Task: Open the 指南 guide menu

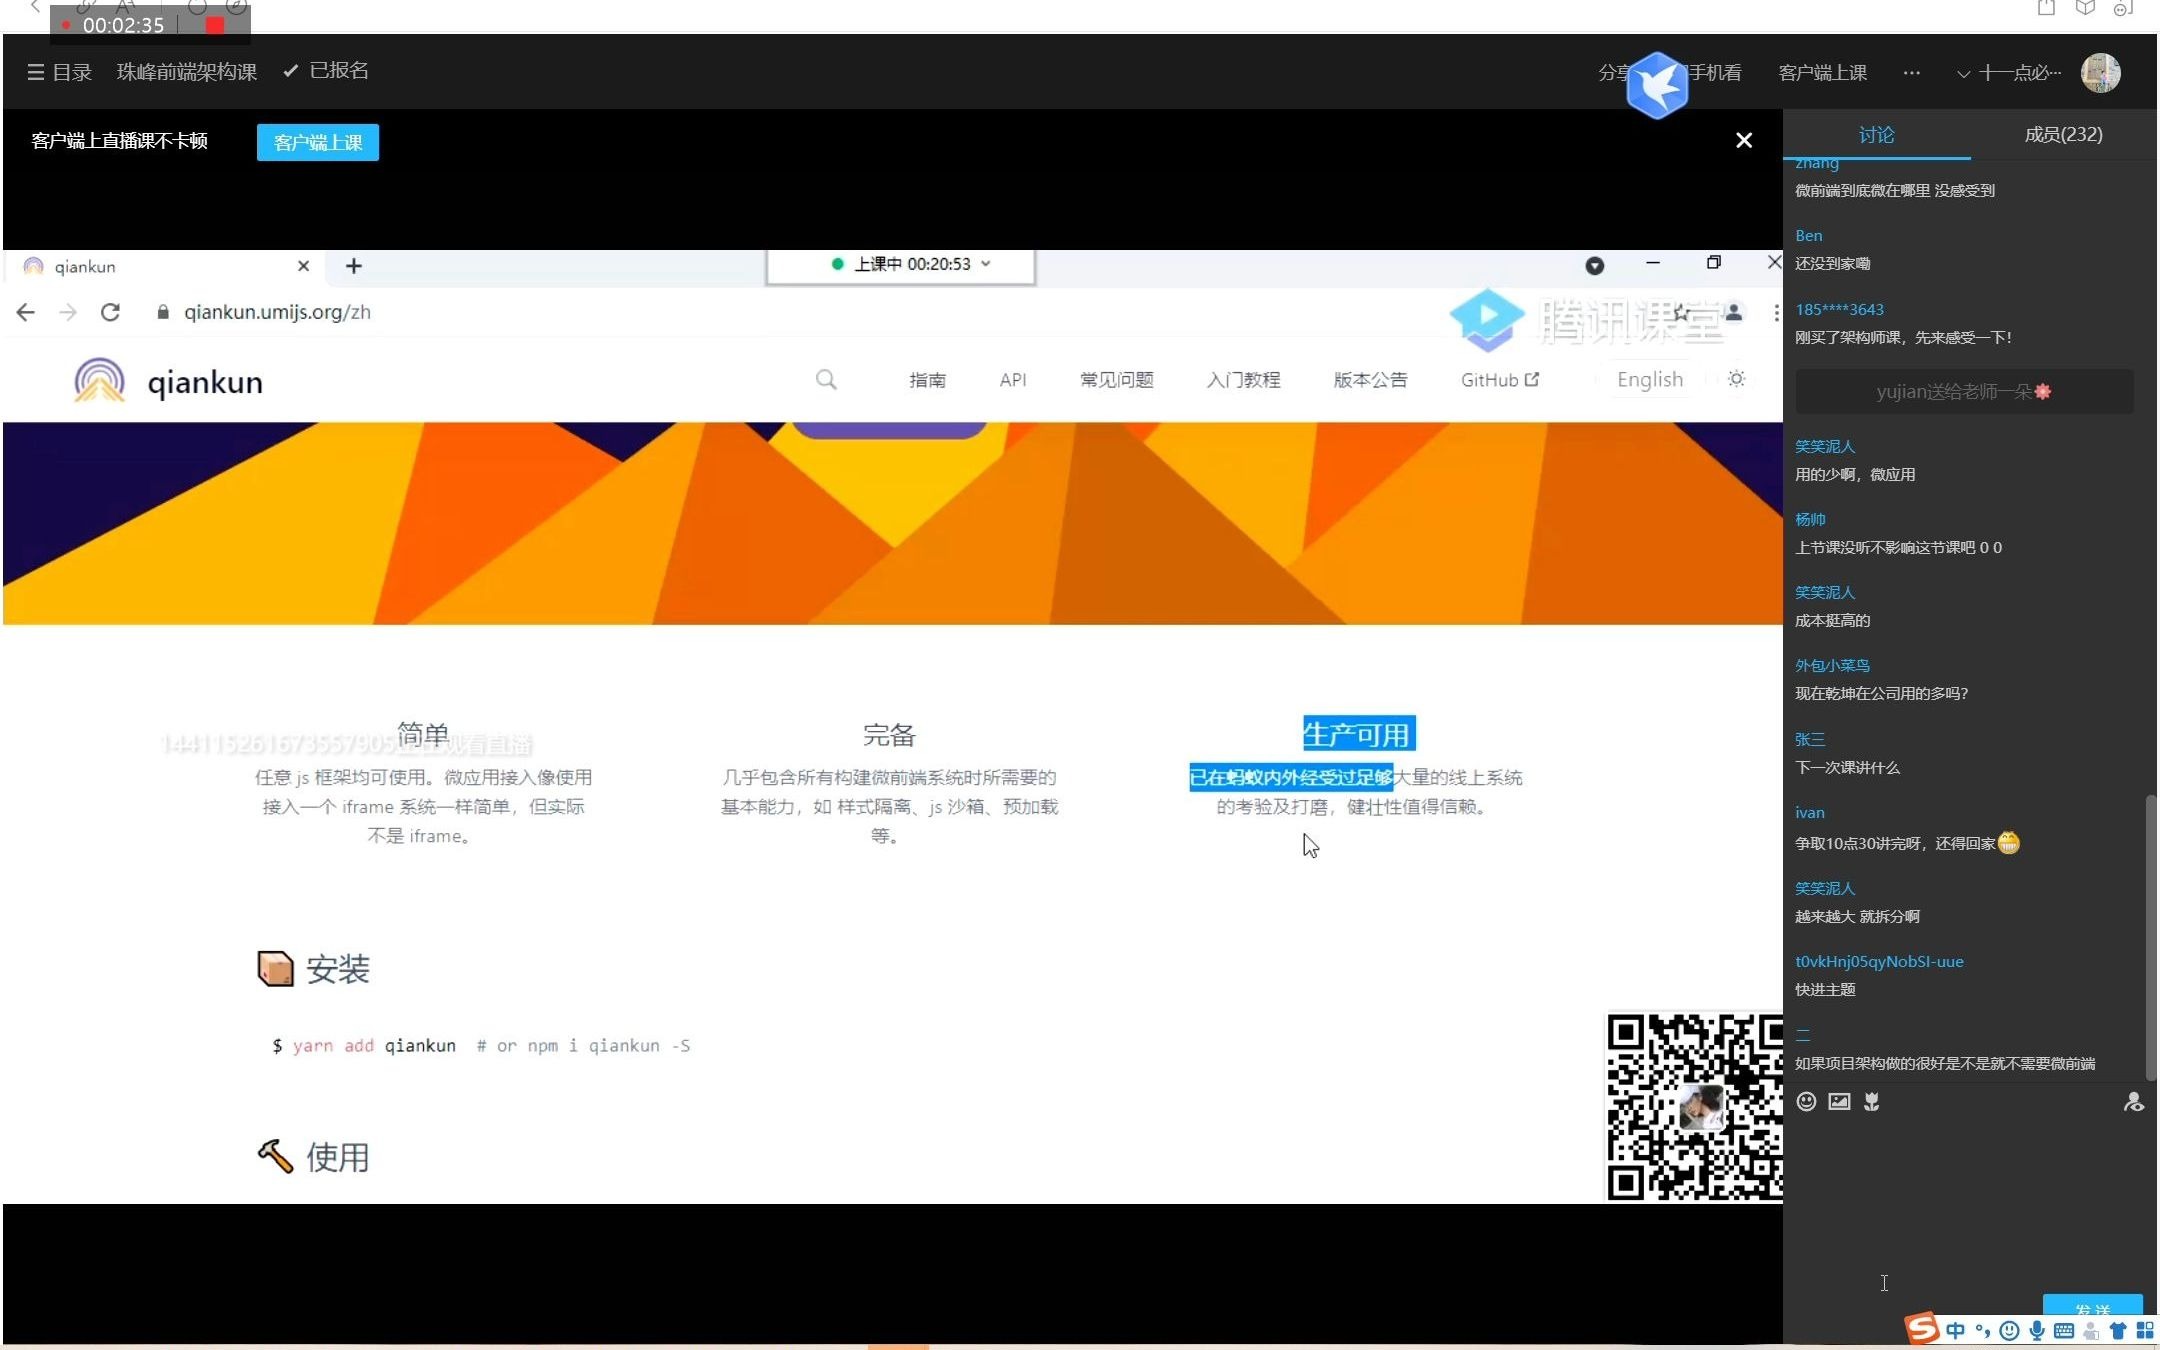Action: click(x=927, y=380)
